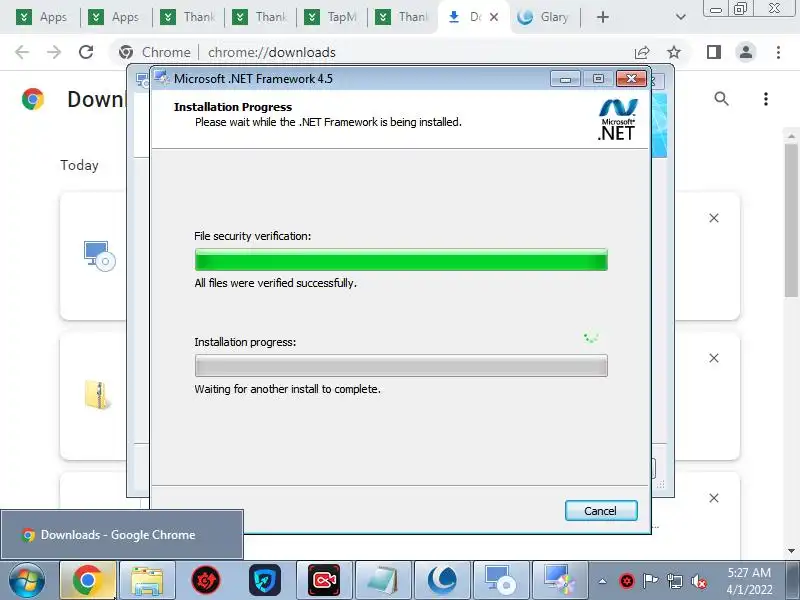Open the red gear app in taskbar
This screenshot has width=800, height=600.
pyautogui.click(x=206, y=580)
